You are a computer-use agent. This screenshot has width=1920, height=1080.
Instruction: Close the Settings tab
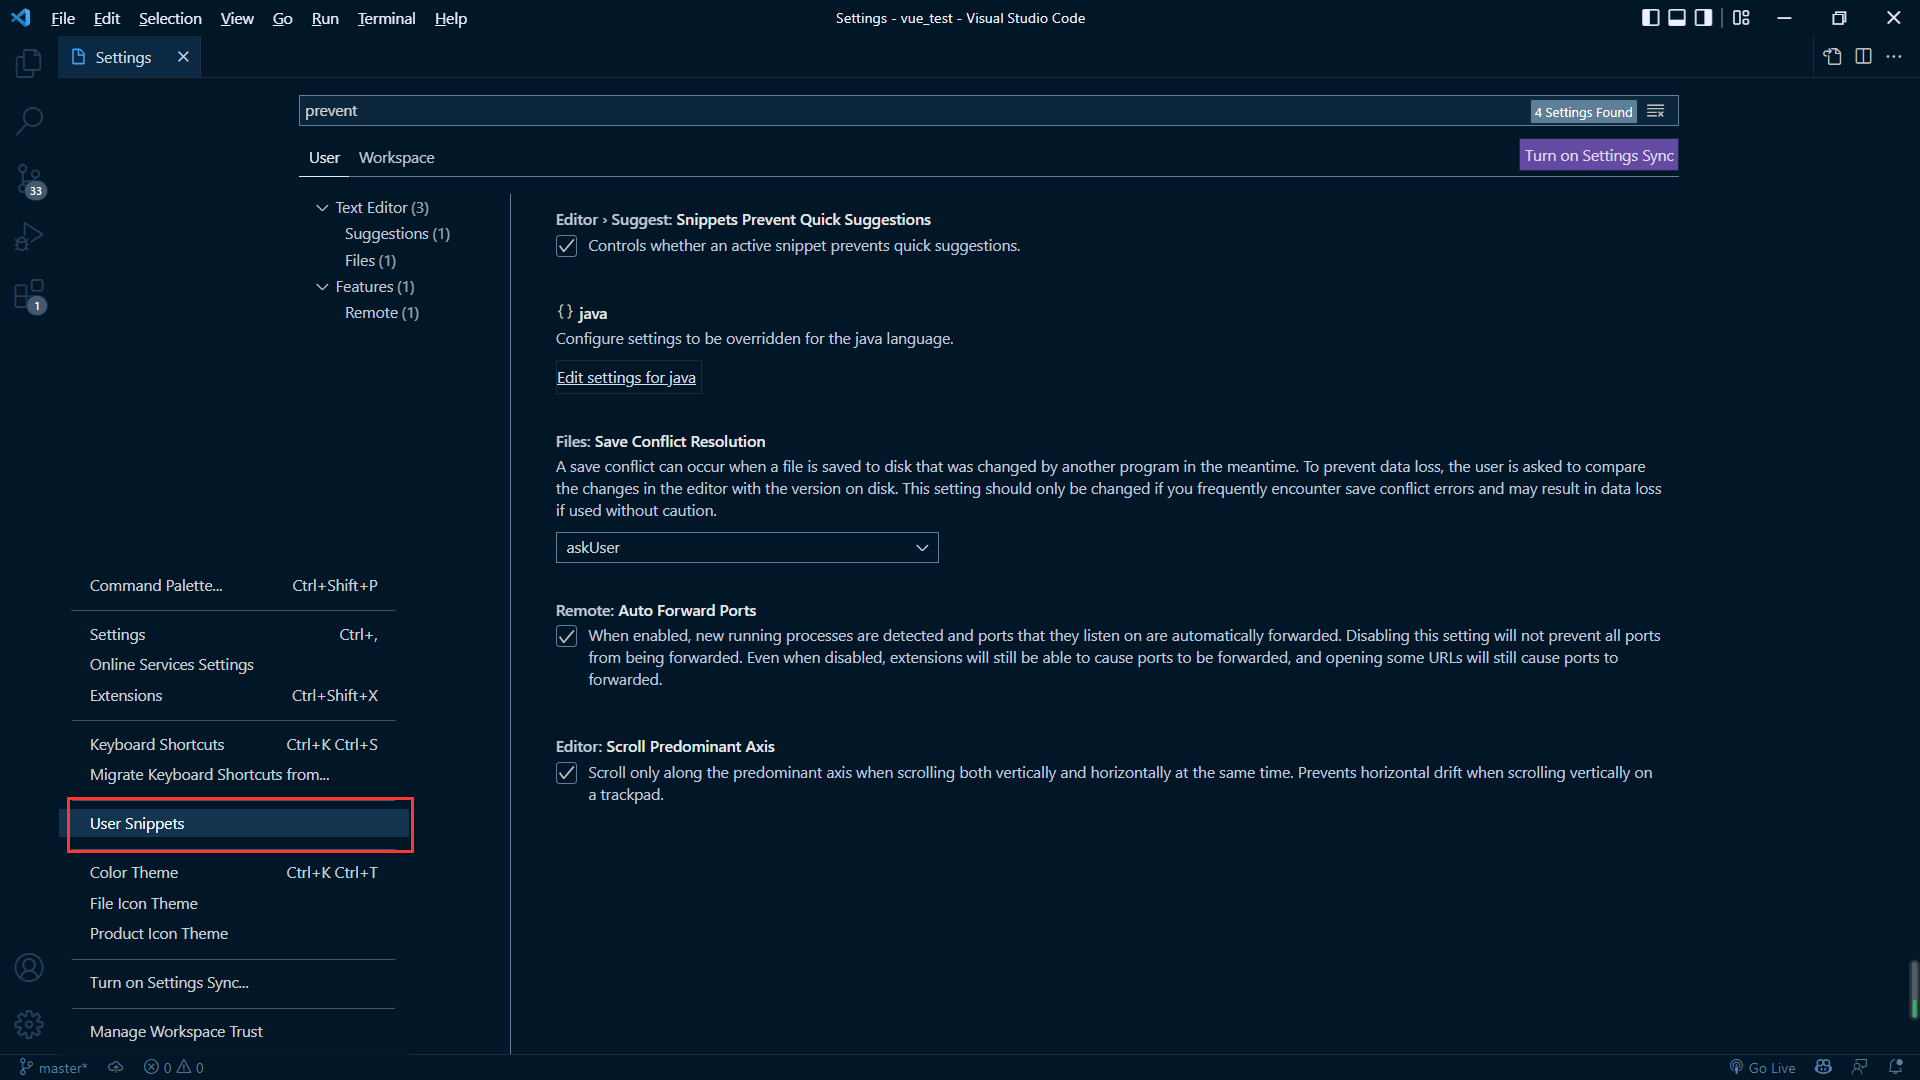183,57
